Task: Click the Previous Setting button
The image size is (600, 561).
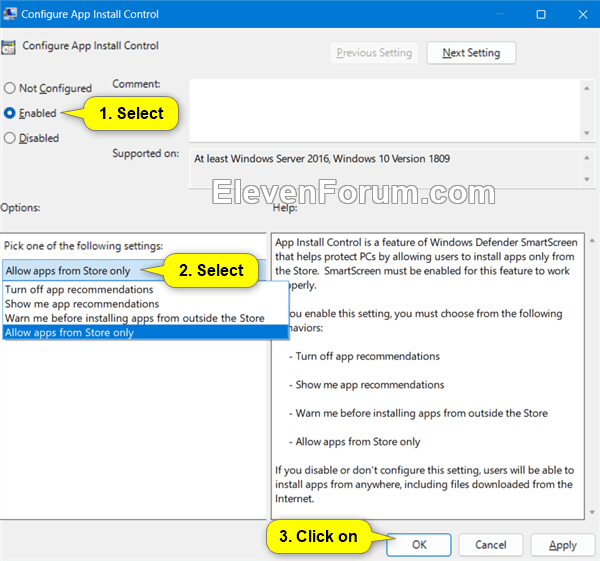Action: pyautogui.click(x=374, y=53)
